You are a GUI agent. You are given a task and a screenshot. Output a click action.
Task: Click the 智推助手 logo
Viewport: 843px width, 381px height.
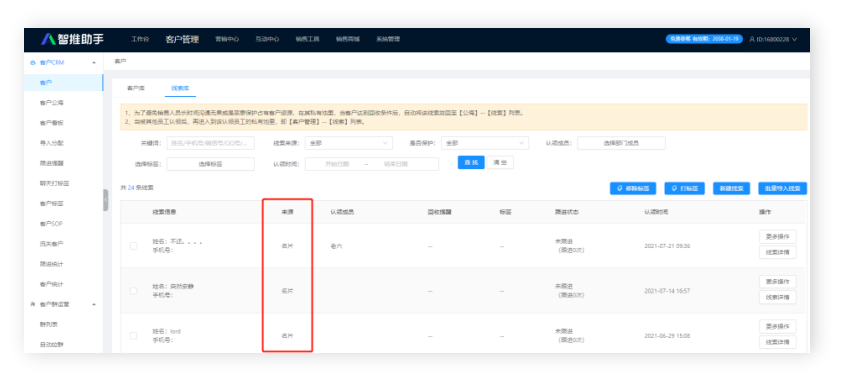tap(73, 39)
